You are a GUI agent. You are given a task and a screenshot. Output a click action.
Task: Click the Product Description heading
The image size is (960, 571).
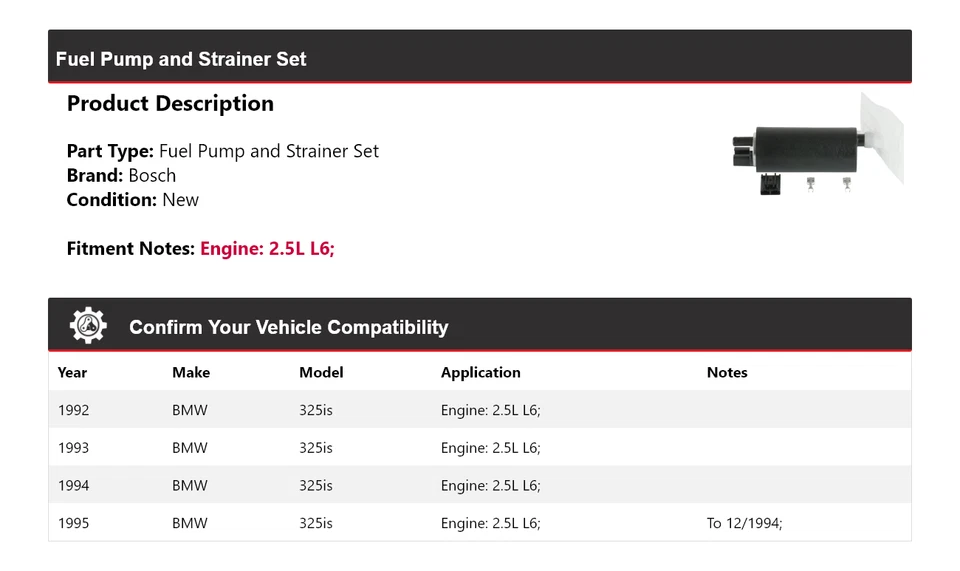[x=170, y=104]
